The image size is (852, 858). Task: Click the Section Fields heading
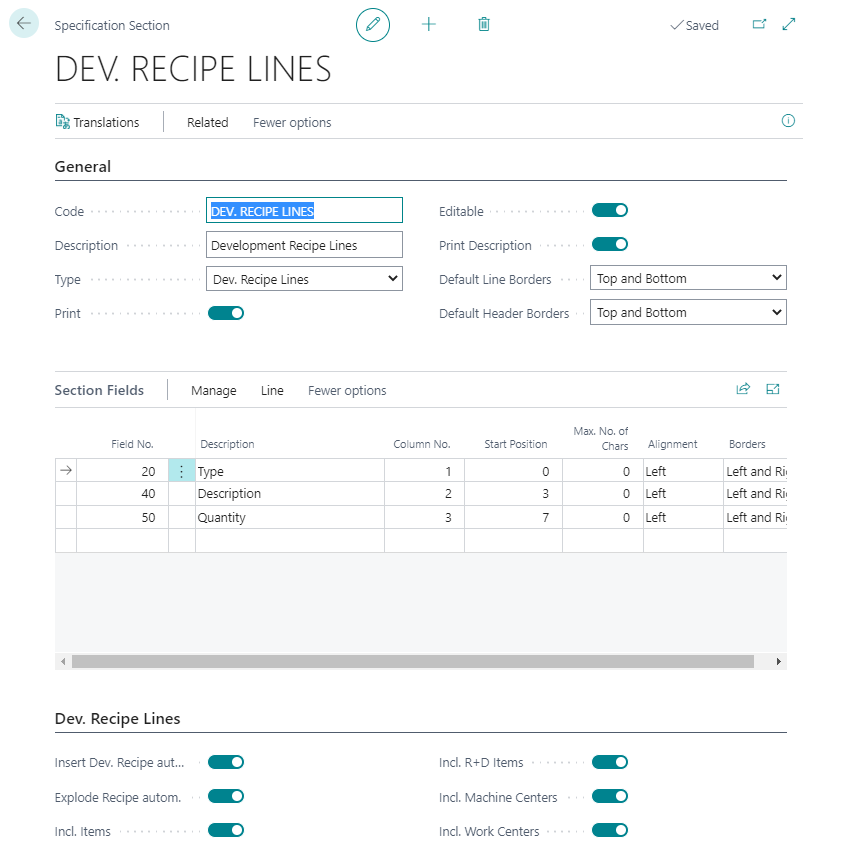(99, 390)
